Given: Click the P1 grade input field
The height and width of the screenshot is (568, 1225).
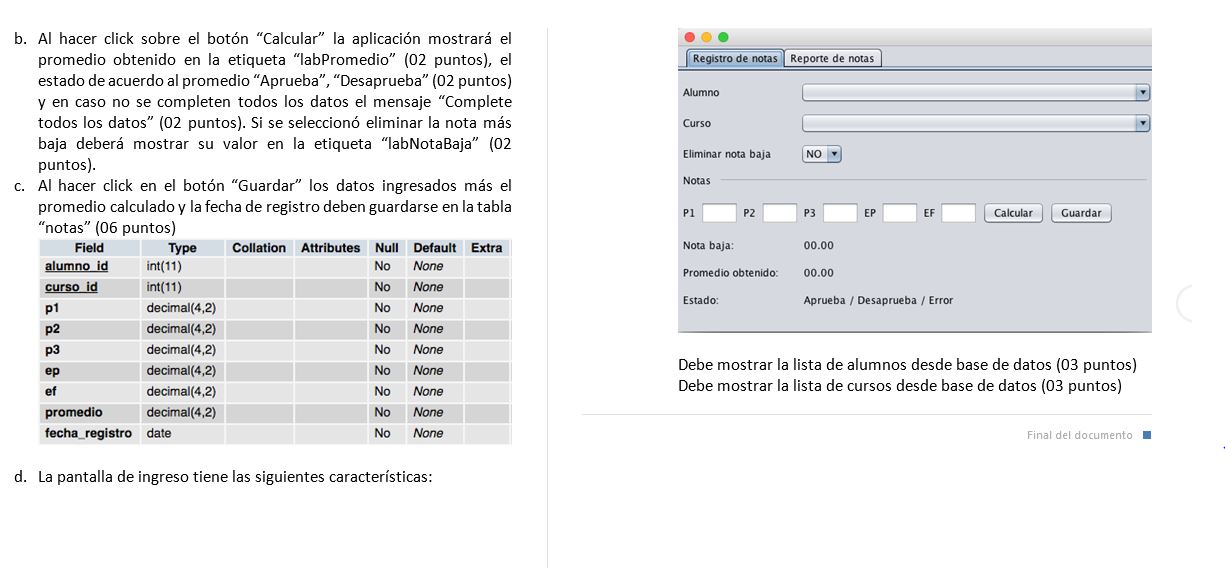Looking at the screenshot, I should coord(719,213).
